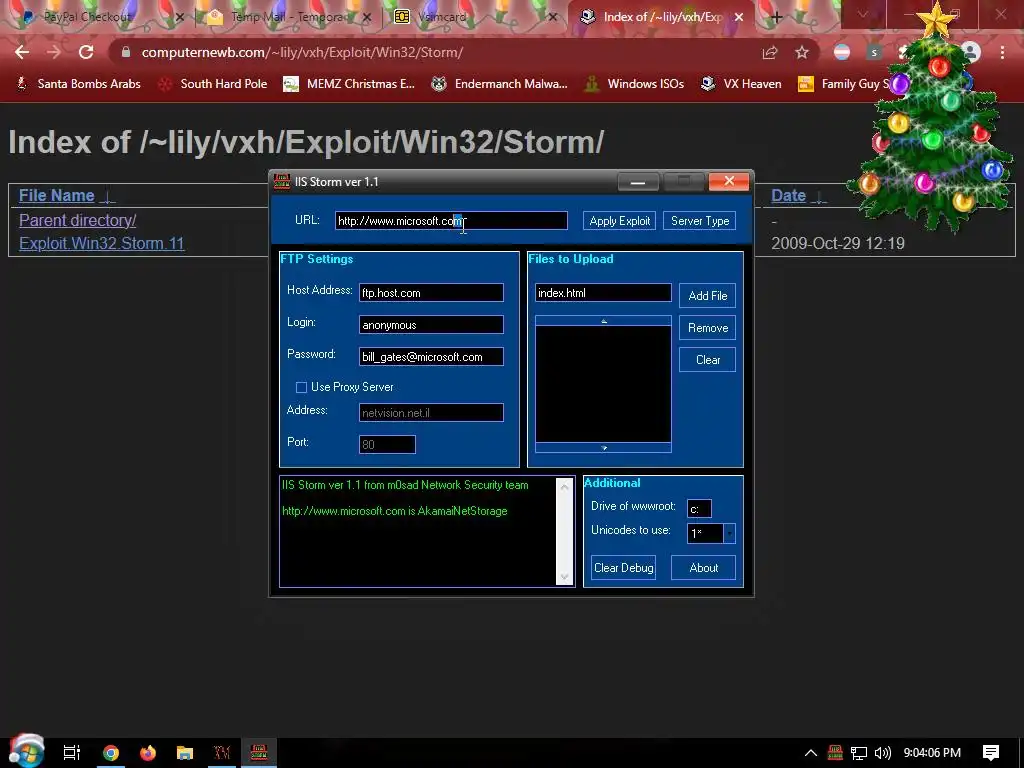
Task: Open Santa Bombs Arabs bookmark
Action: click(x=78, y=84)
